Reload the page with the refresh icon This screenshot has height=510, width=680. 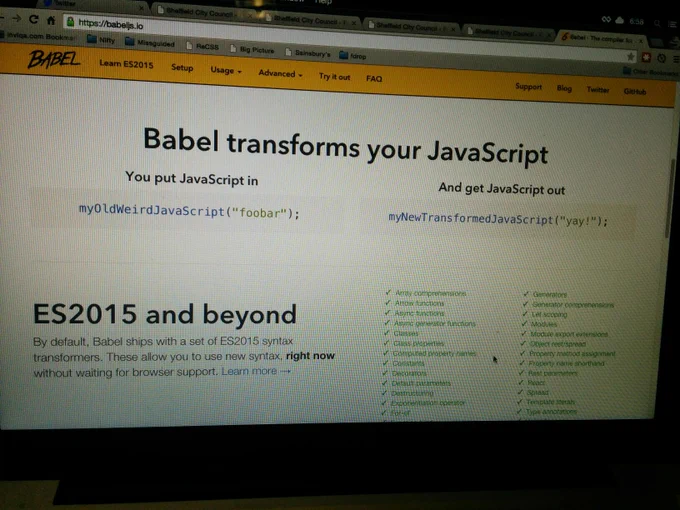[x=33, y=19]
